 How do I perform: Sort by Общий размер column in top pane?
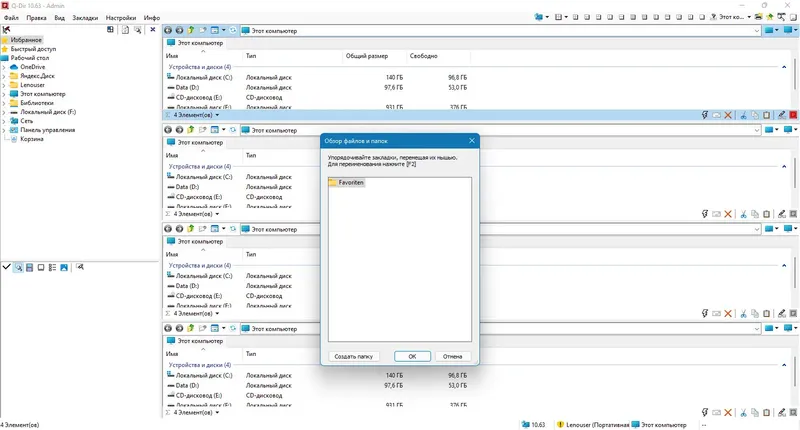[x=367, y=56]
